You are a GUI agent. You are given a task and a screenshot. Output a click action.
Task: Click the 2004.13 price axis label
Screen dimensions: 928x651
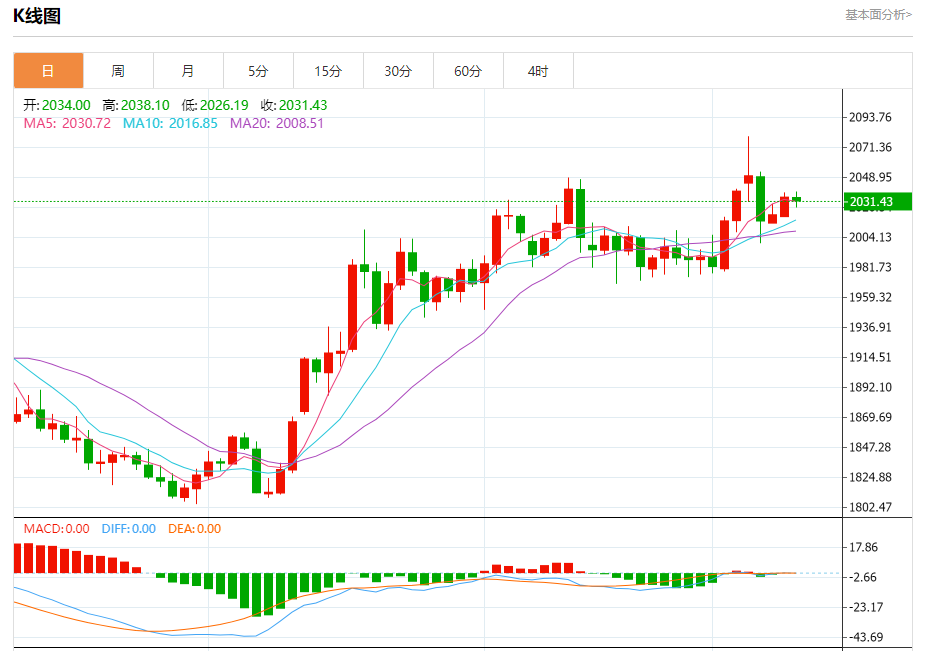pyautogui.click(x=870, y=237)
